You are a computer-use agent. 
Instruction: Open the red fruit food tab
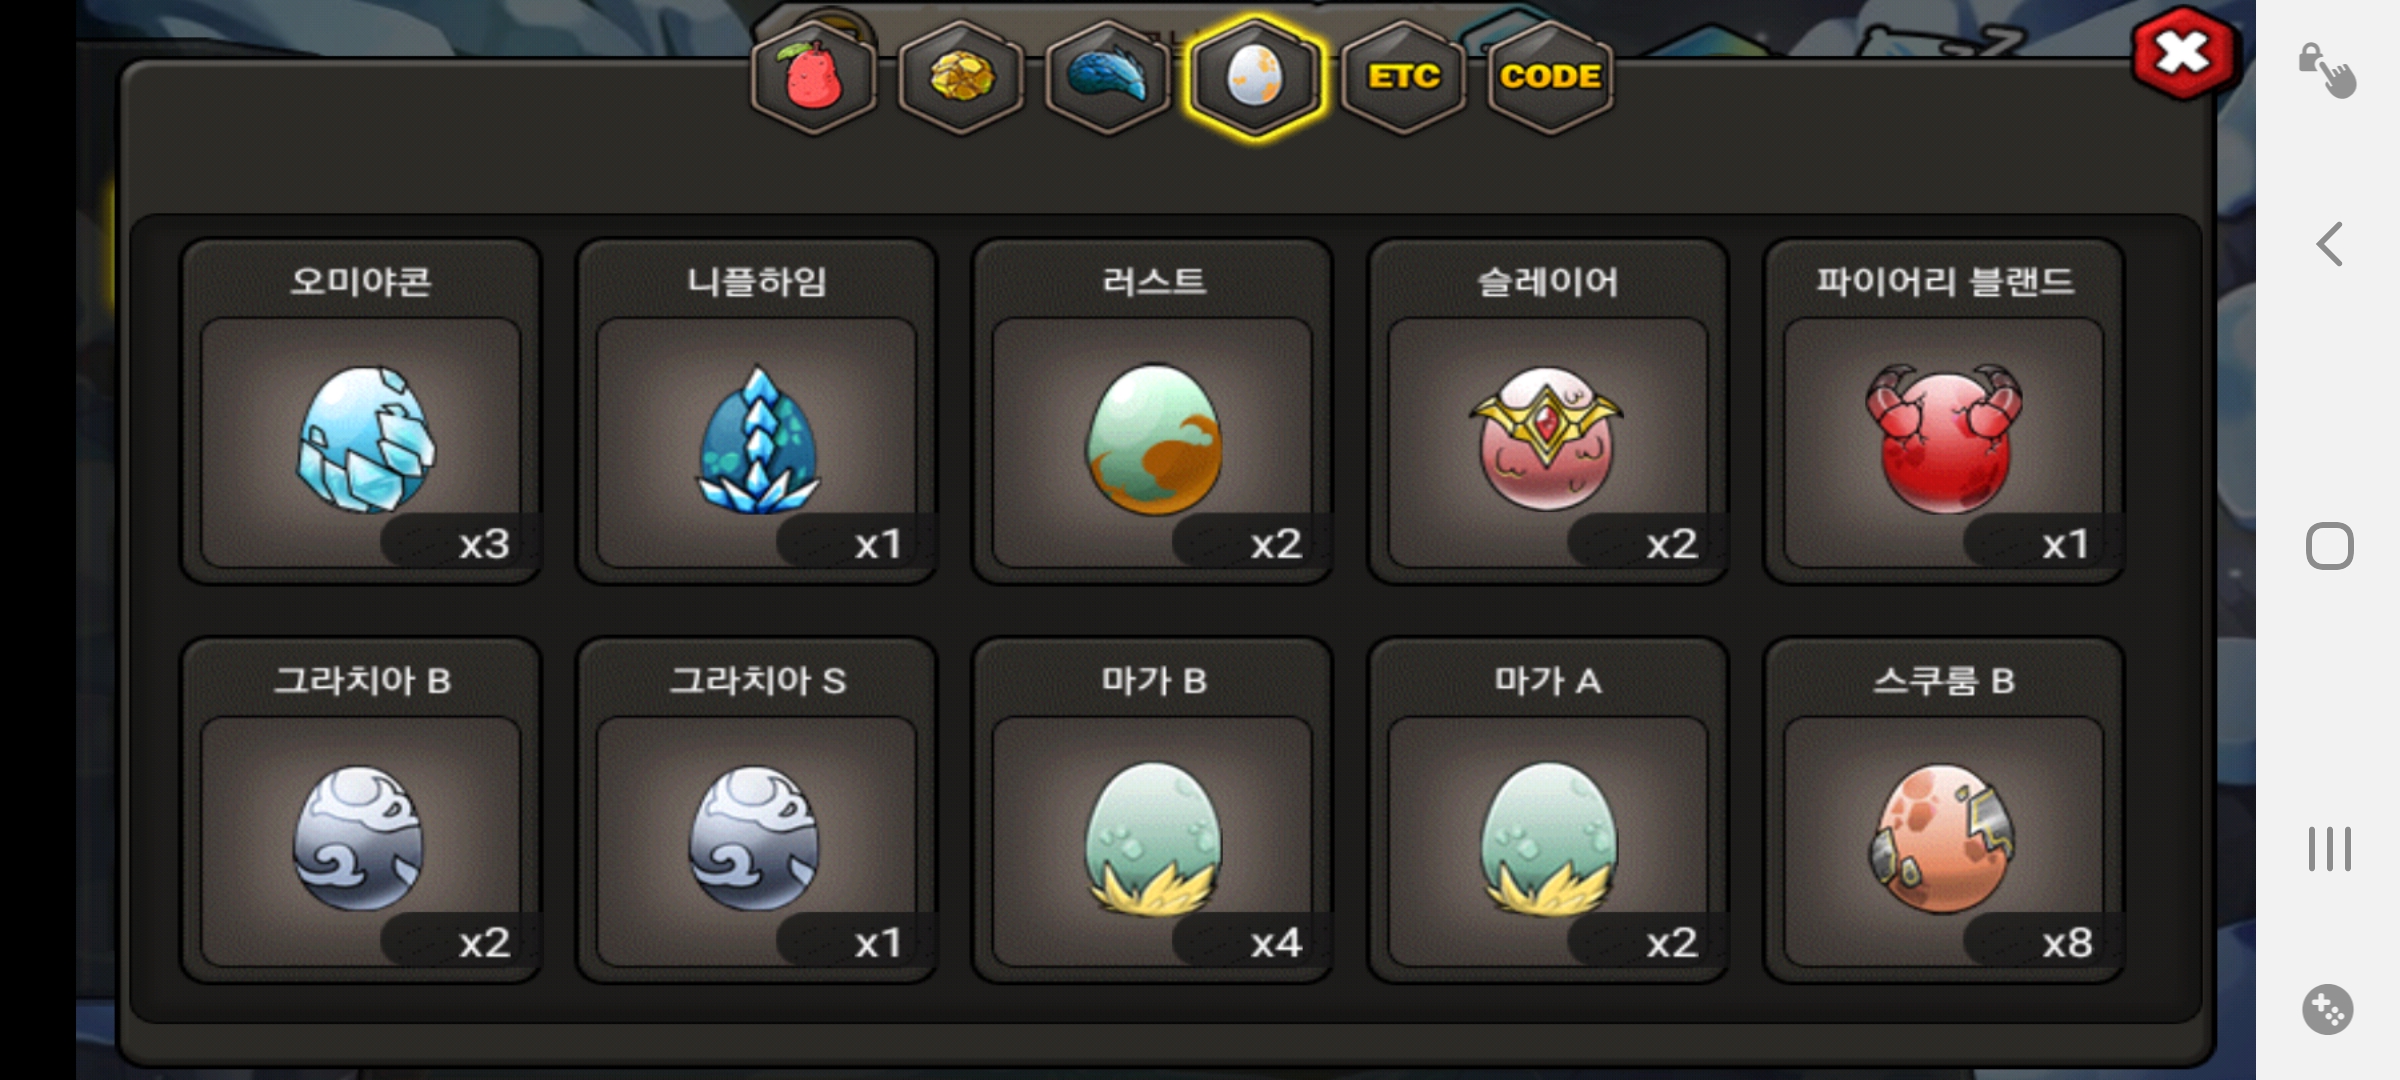pos(814,77)
